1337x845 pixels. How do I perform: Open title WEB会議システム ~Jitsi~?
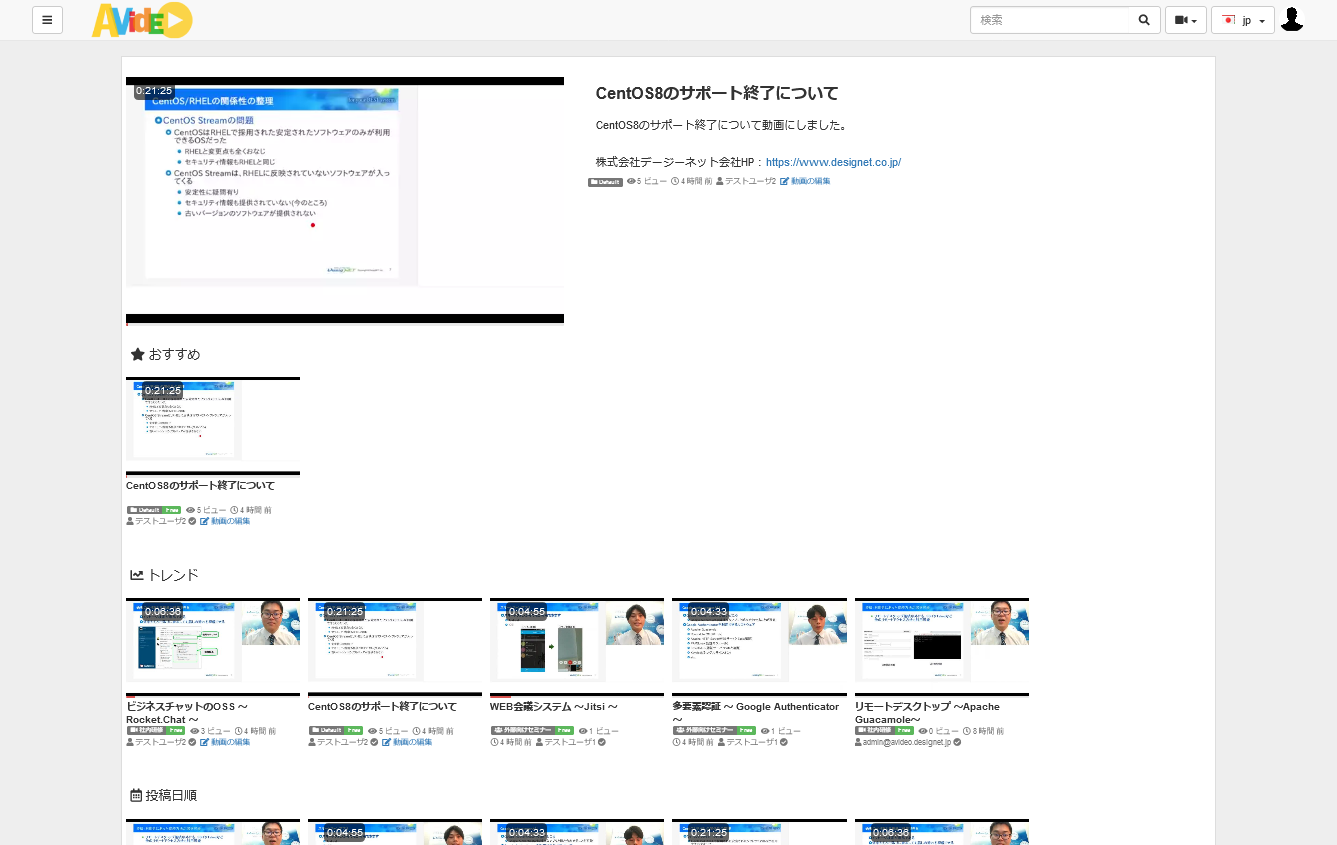pyautogui.click(x=554, y=706)
